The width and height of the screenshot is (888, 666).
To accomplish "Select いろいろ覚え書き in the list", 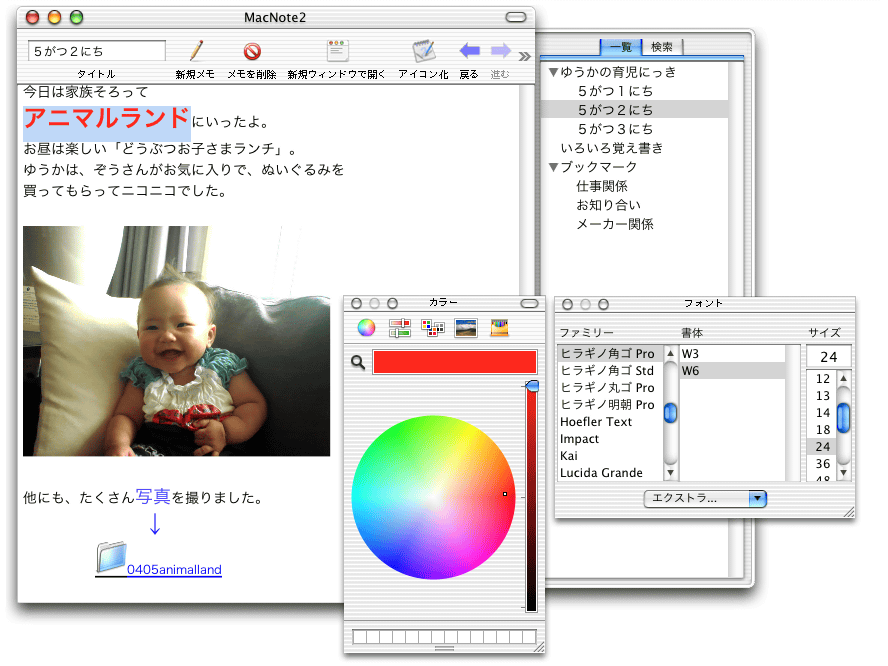I will [612, 148].
